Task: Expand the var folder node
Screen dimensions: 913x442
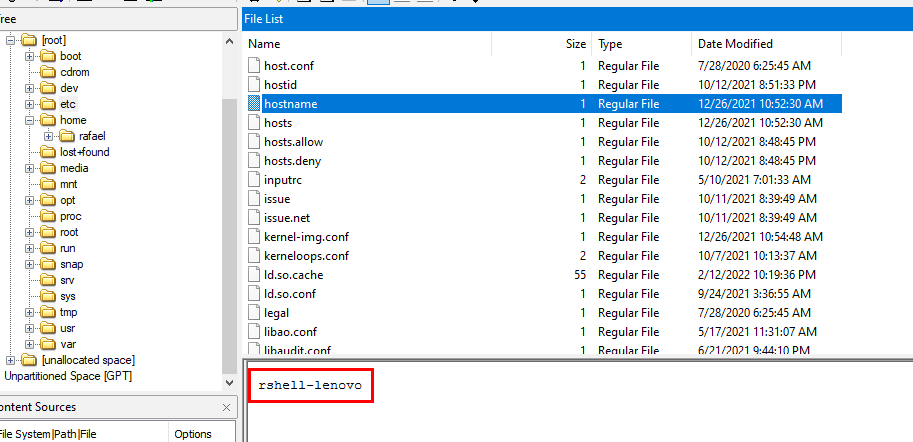Action: [30, 344]
